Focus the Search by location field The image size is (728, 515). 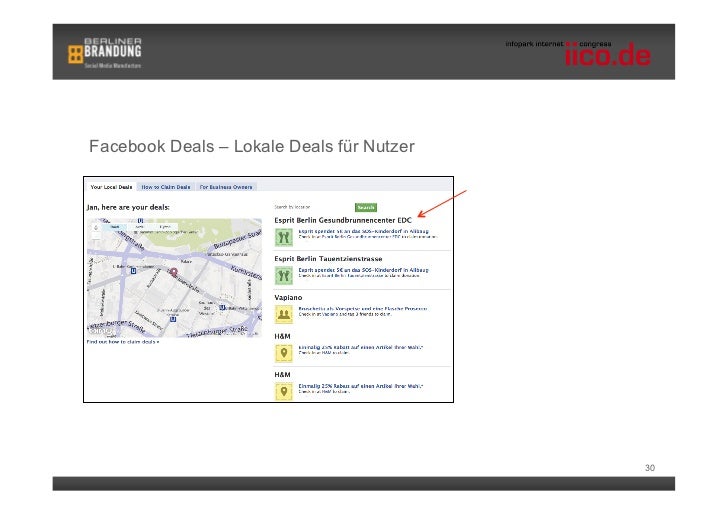coord(313,207)
